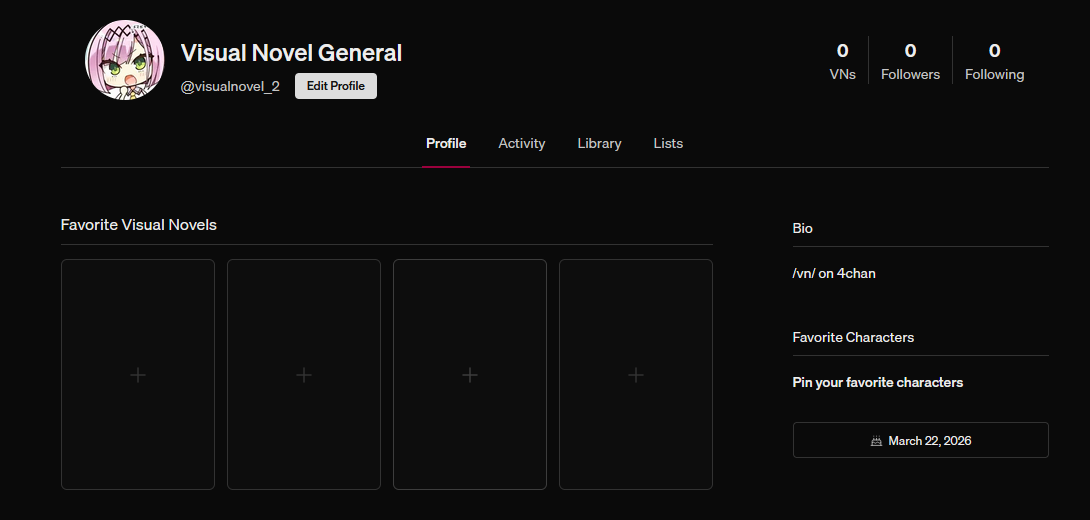Click the 'Visual Novel General' display name
Screen dimensions: 1090x520
291,53
